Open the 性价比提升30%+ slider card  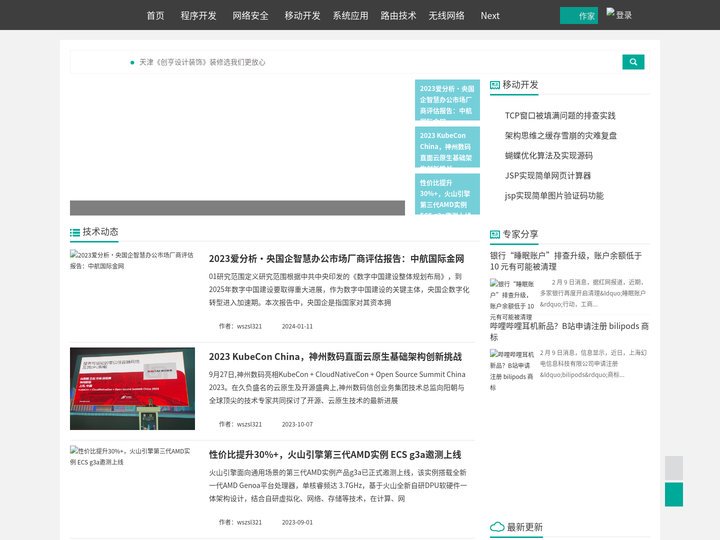pos(447,194)
